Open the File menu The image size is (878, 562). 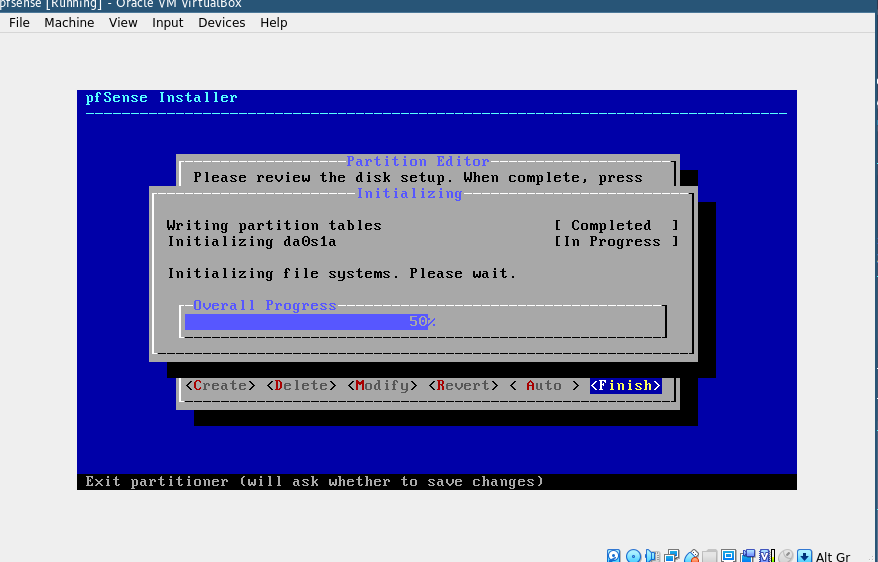[19, 22]
